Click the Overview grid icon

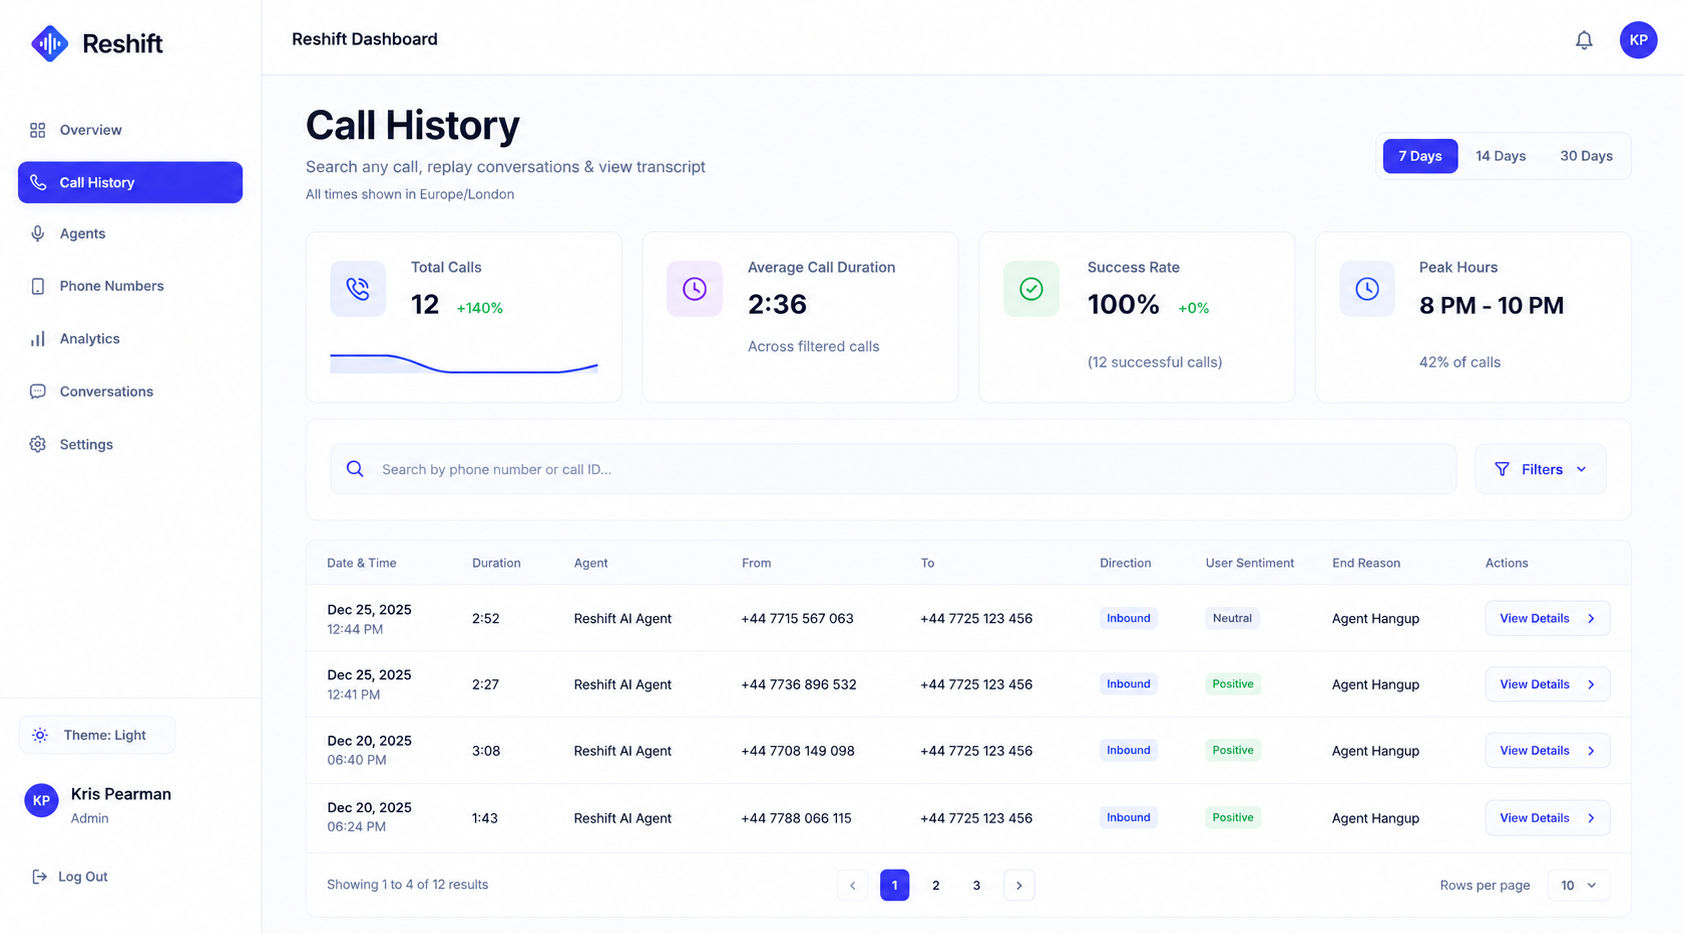coord(38,130)
